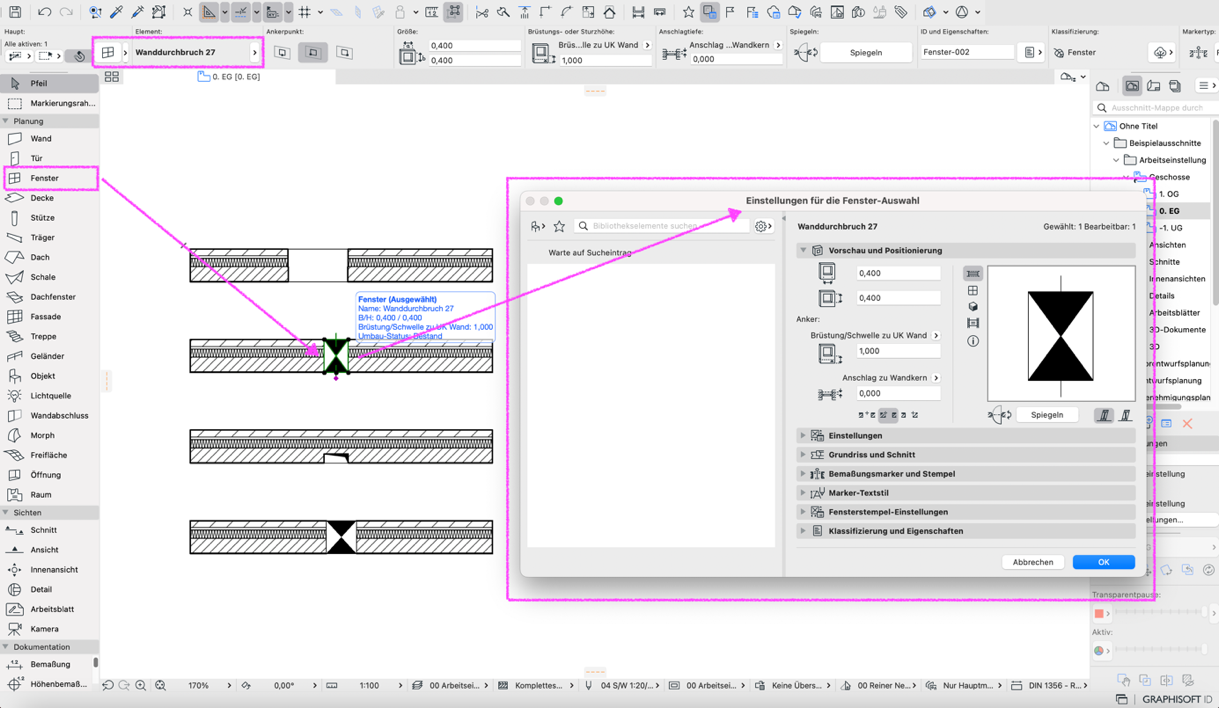This screenshot has width=1219, height=708.
Task: Pick up parameters with eyedropper icon
Action: pyautogui.click(x=116, y=12)
